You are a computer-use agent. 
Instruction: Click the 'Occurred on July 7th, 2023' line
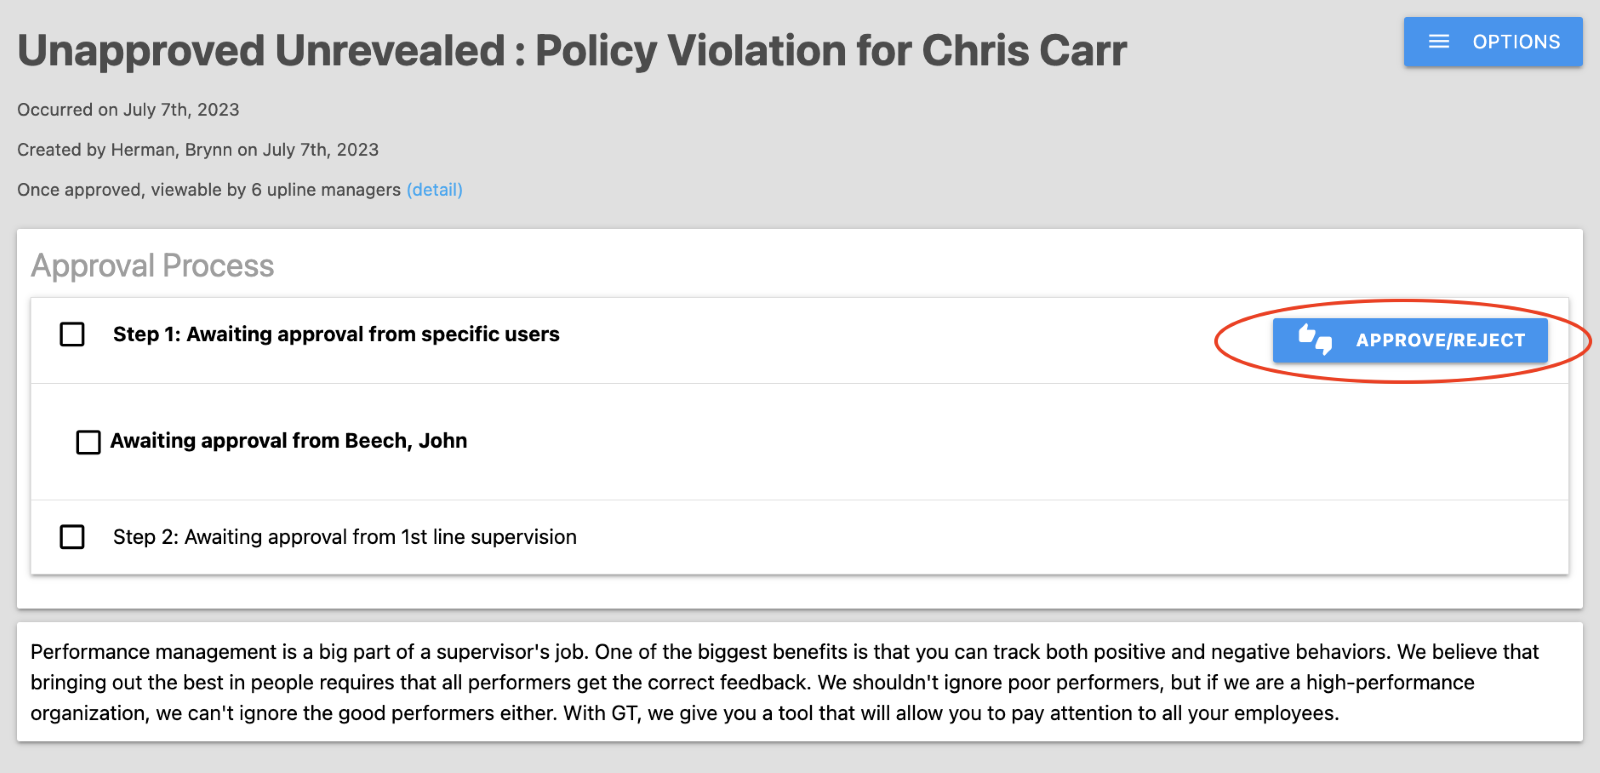point(128,110)
